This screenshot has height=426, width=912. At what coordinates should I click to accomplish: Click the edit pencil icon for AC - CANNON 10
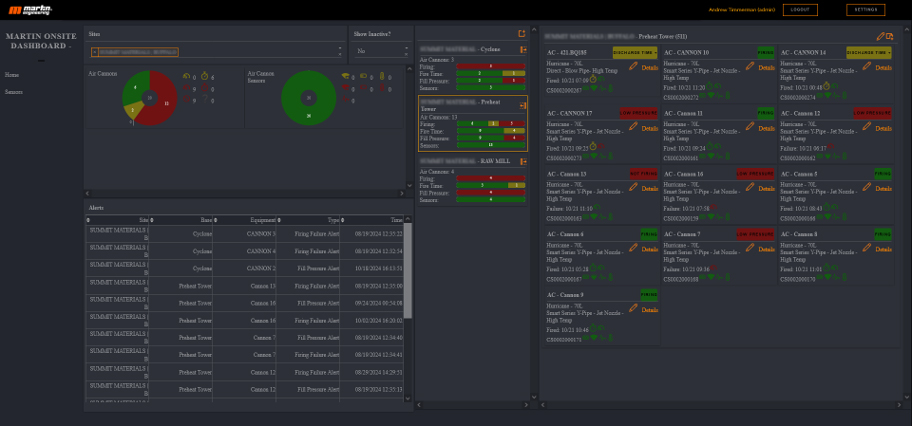750,66
